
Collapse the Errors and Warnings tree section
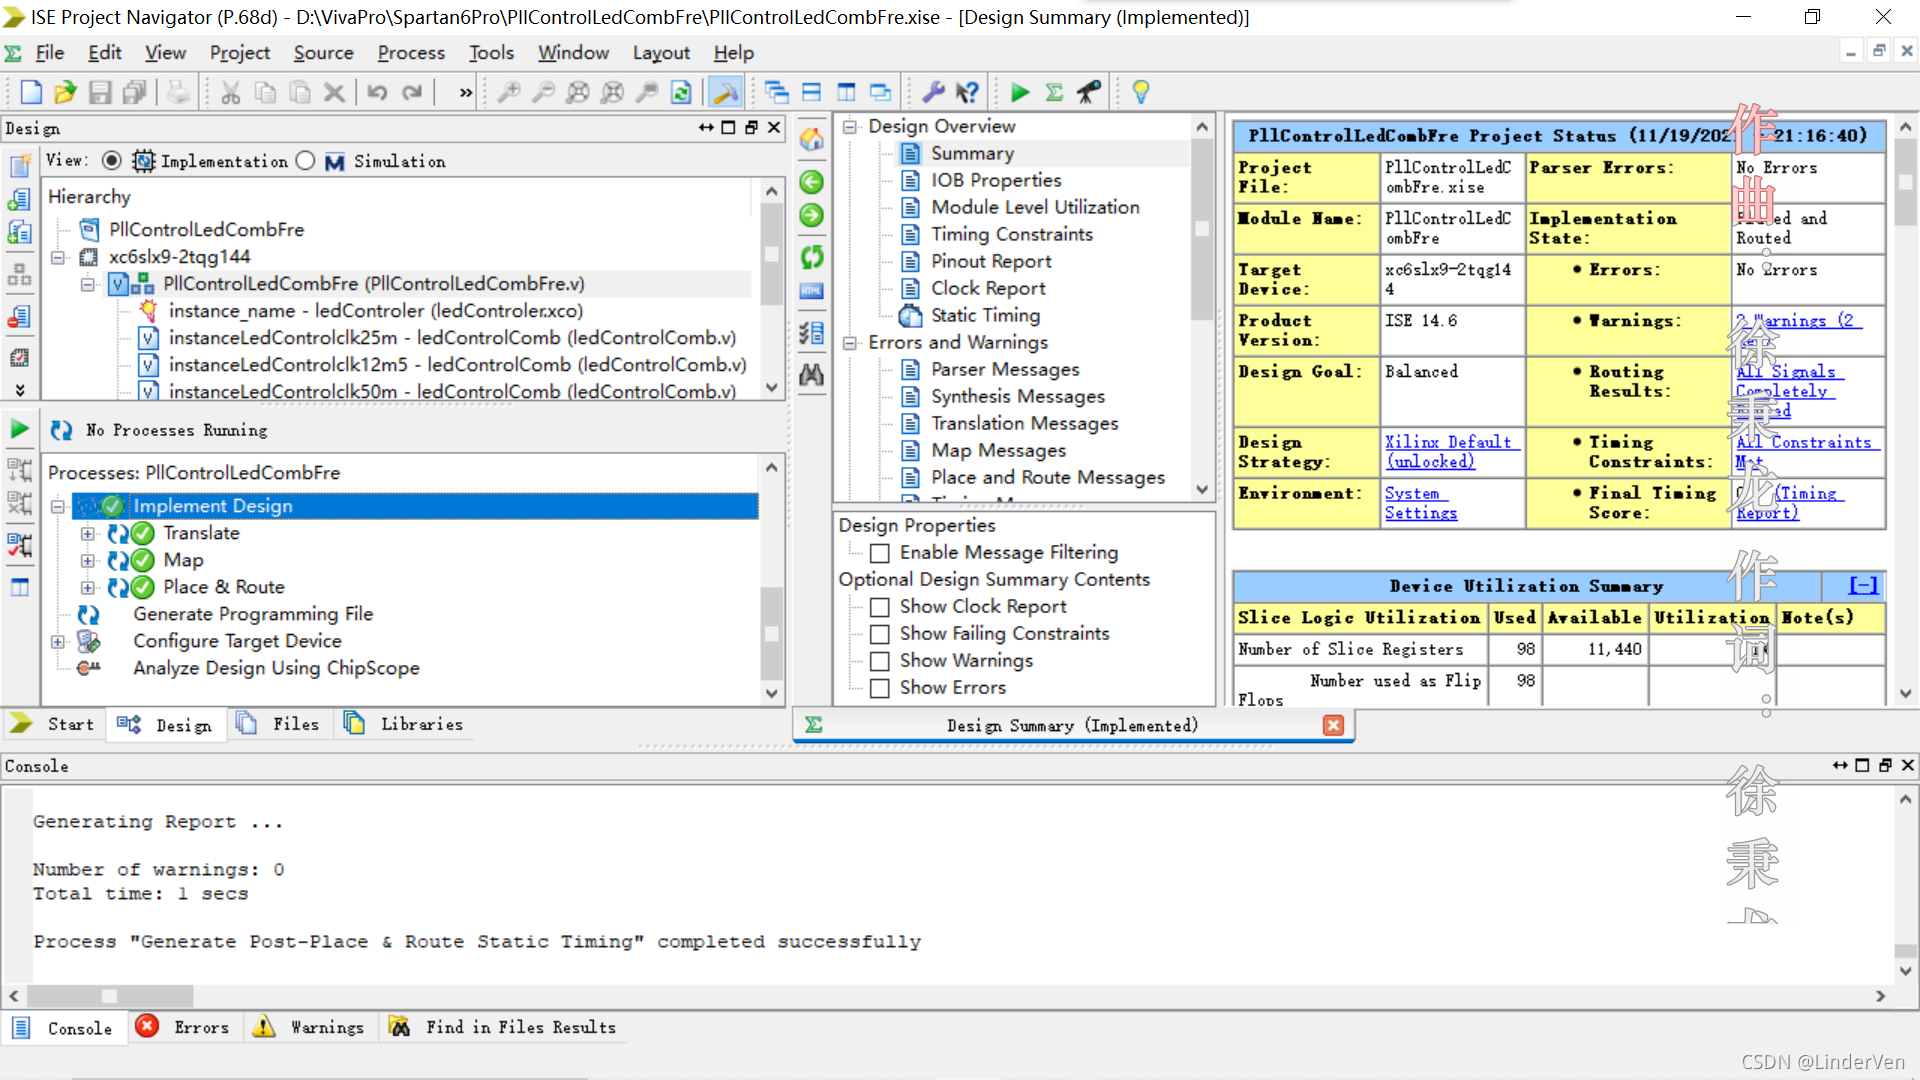(x=850, y=343)
